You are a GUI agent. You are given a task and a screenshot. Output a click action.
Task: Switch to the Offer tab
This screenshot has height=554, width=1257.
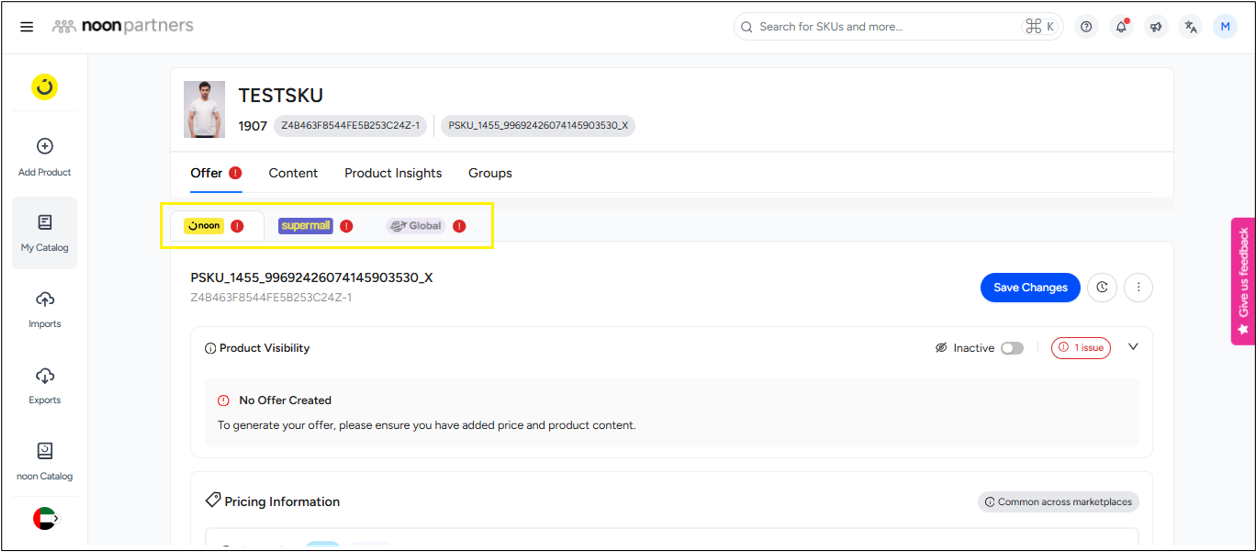[216, 173]
